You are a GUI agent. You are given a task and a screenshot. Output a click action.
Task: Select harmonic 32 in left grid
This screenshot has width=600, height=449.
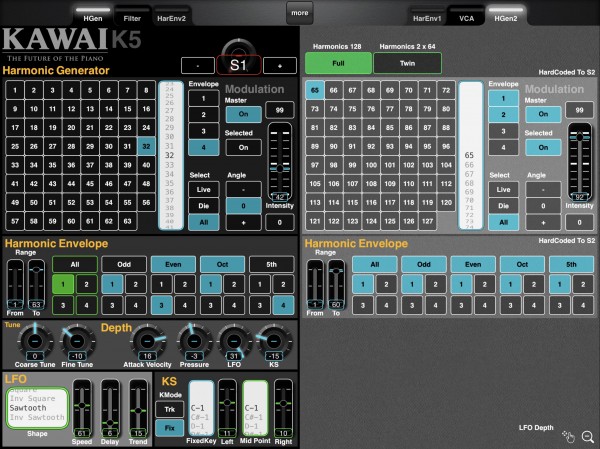click(146, 146)
